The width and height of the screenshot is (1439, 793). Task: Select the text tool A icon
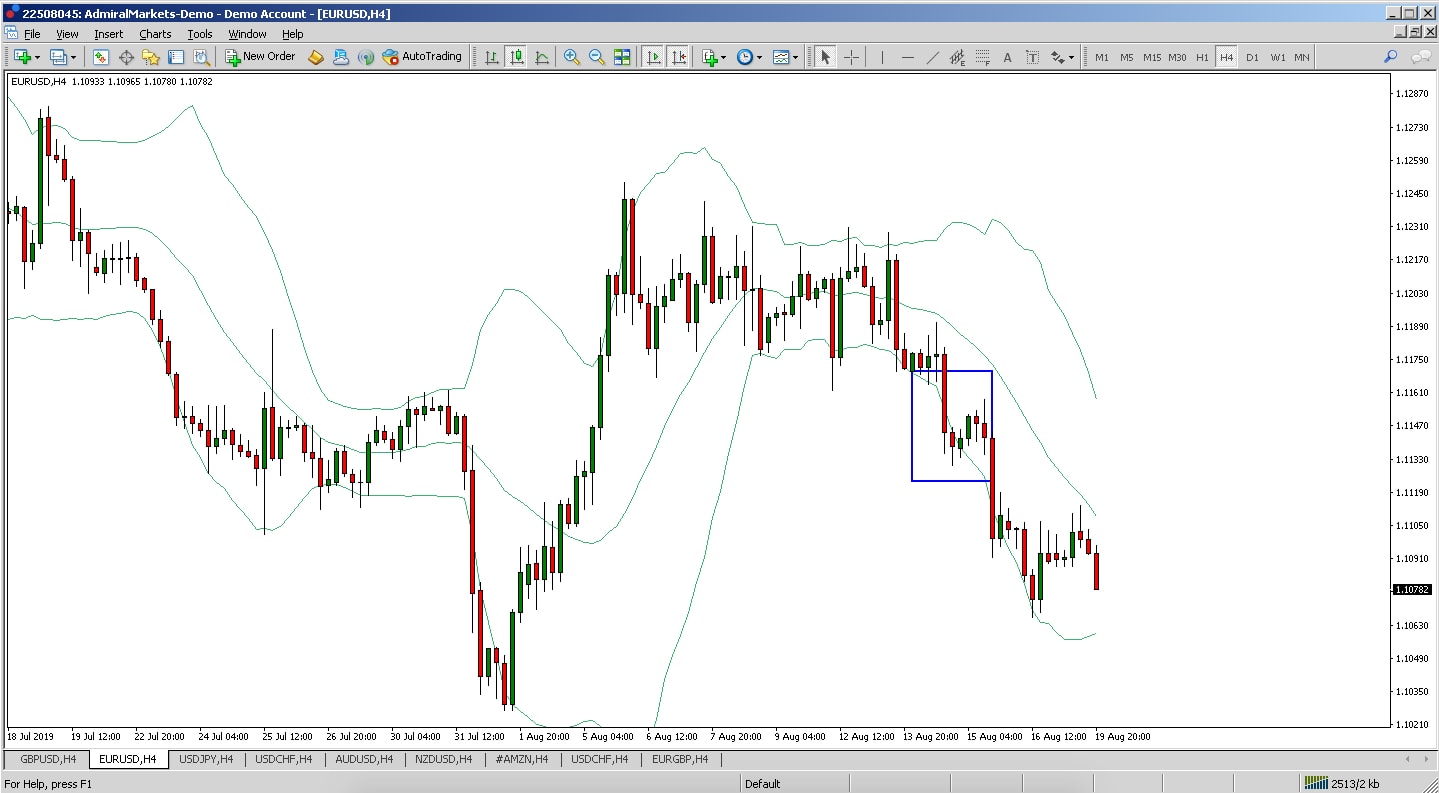click(x=1007, y=57)
